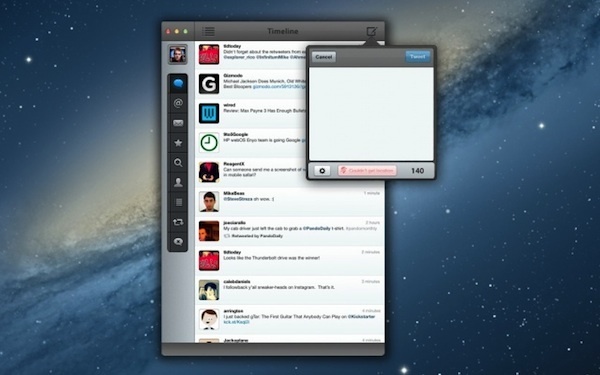Open Gizmodo's G avatar

point(209,84)
